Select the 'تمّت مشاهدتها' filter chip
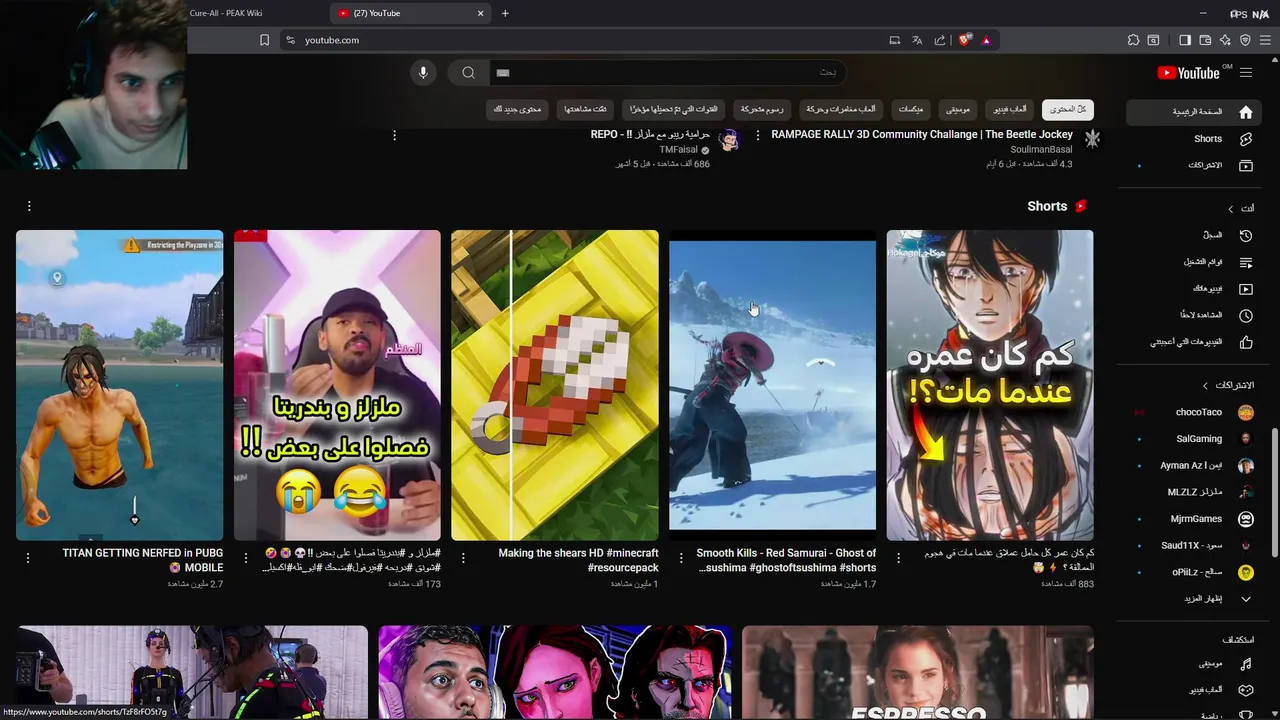Viewport: 1280px width, 720px height. coord(586,109)
